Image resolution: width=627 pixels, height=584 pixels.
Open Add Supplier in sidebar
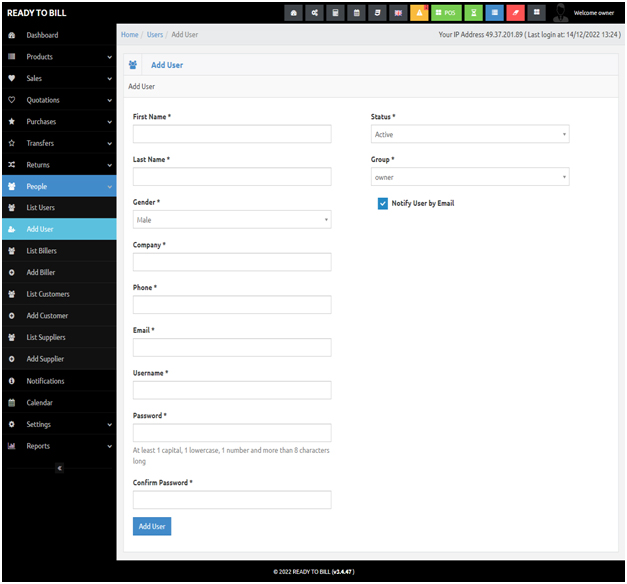59,359
